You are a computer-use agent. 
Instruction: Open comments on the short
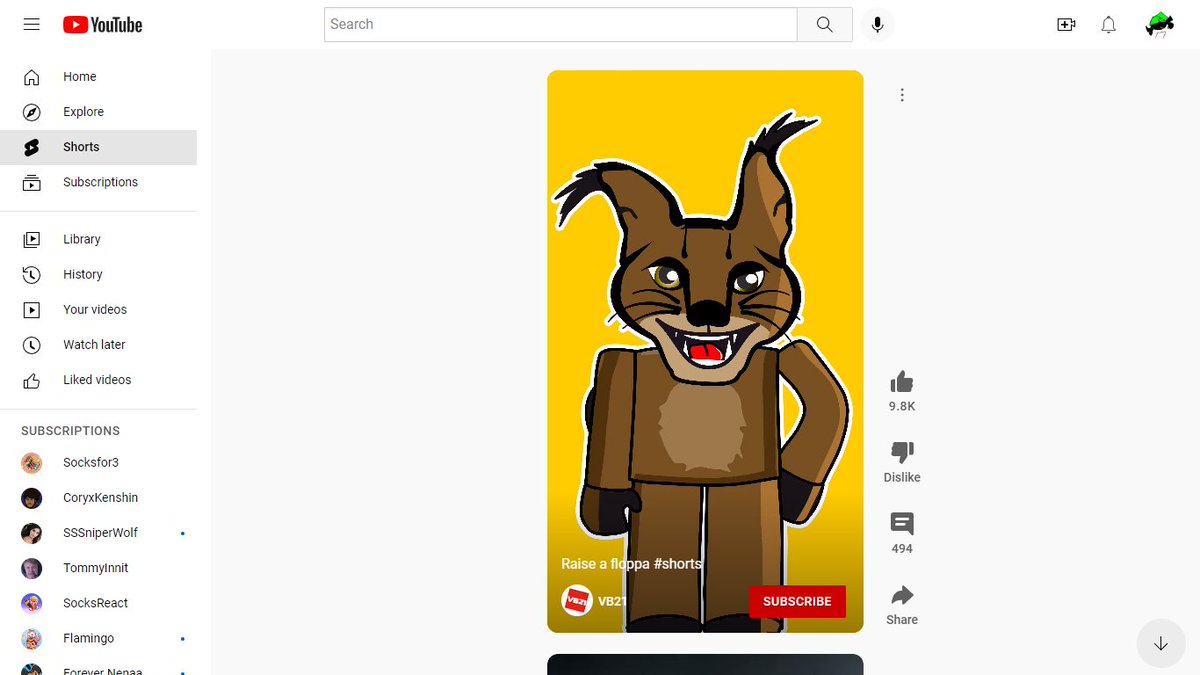902,524
